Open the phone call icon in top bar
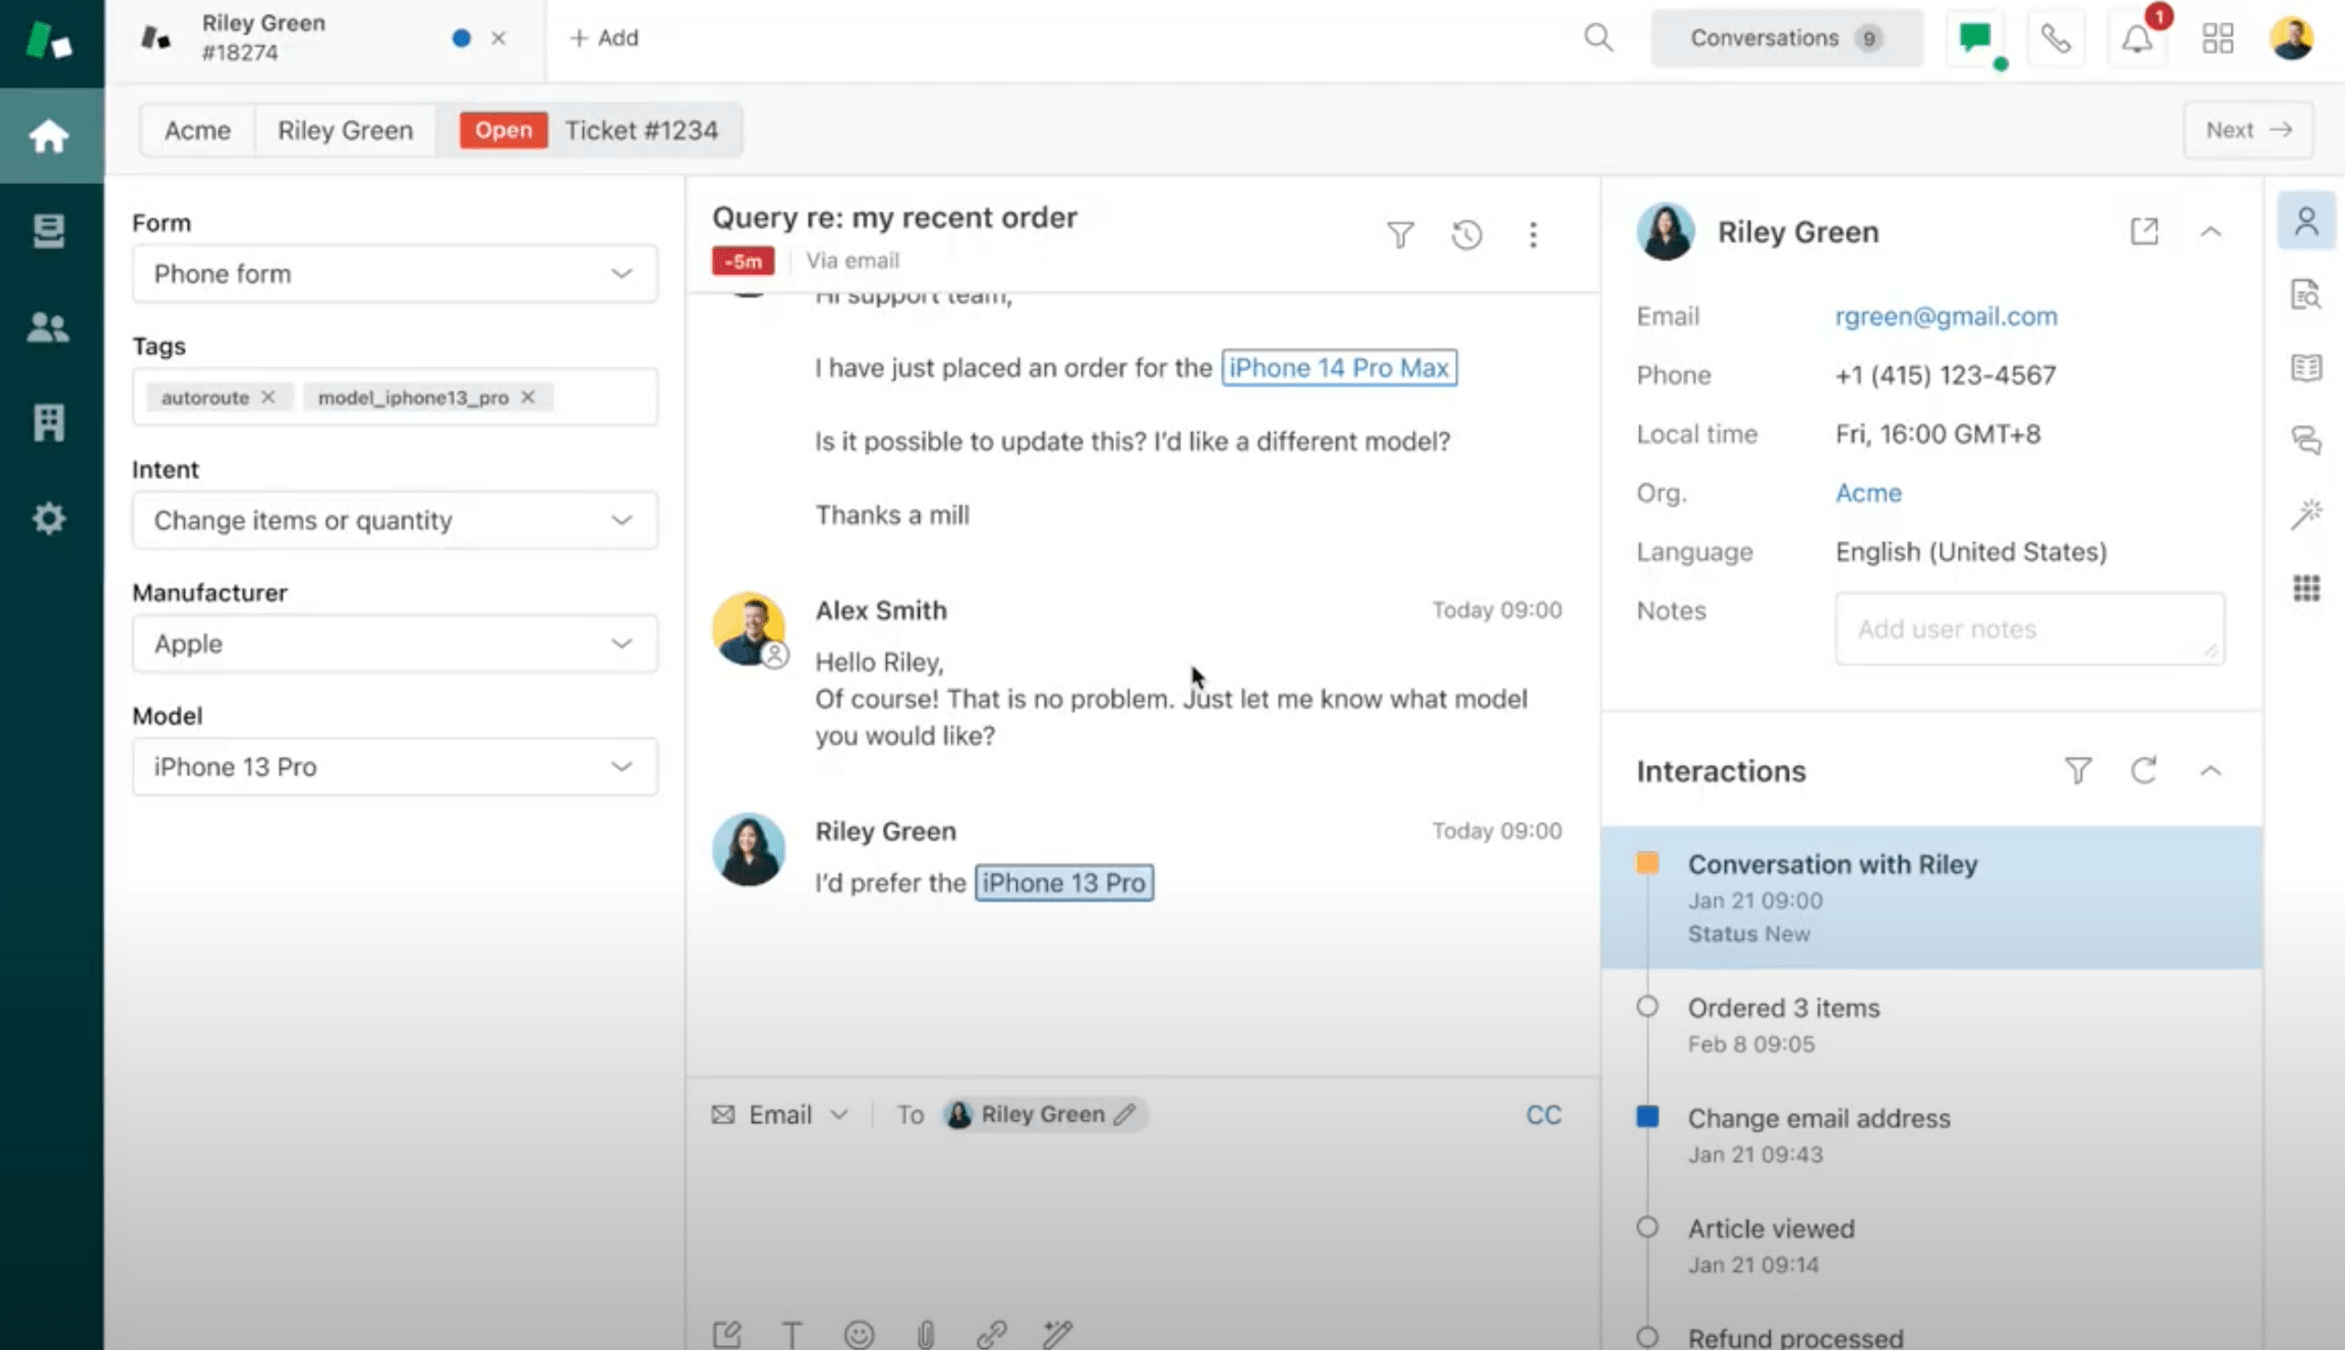Viewport: 2345px width, 1350px height. coord(2055,38)
